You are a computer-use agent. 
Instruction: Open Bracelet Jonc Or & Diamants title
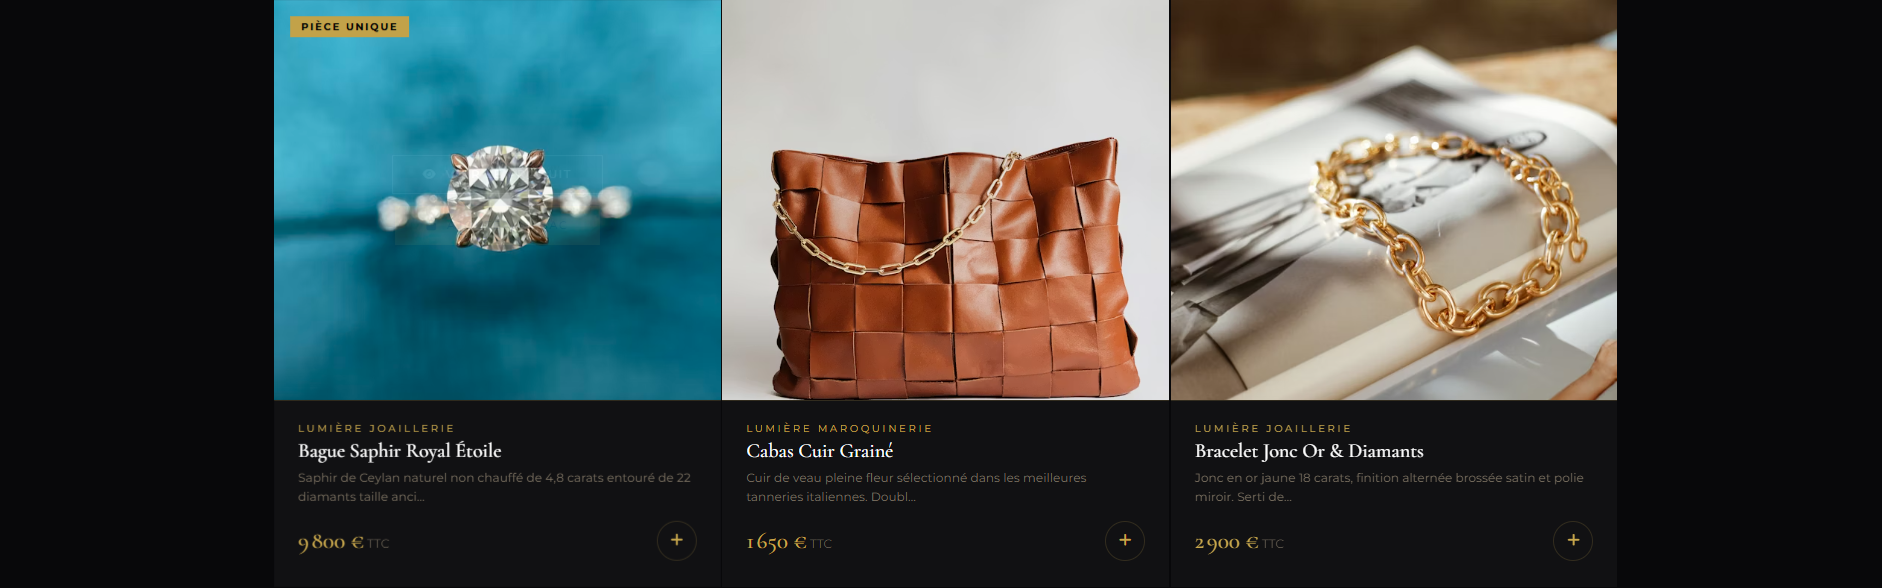click(x=1309, y=451)
